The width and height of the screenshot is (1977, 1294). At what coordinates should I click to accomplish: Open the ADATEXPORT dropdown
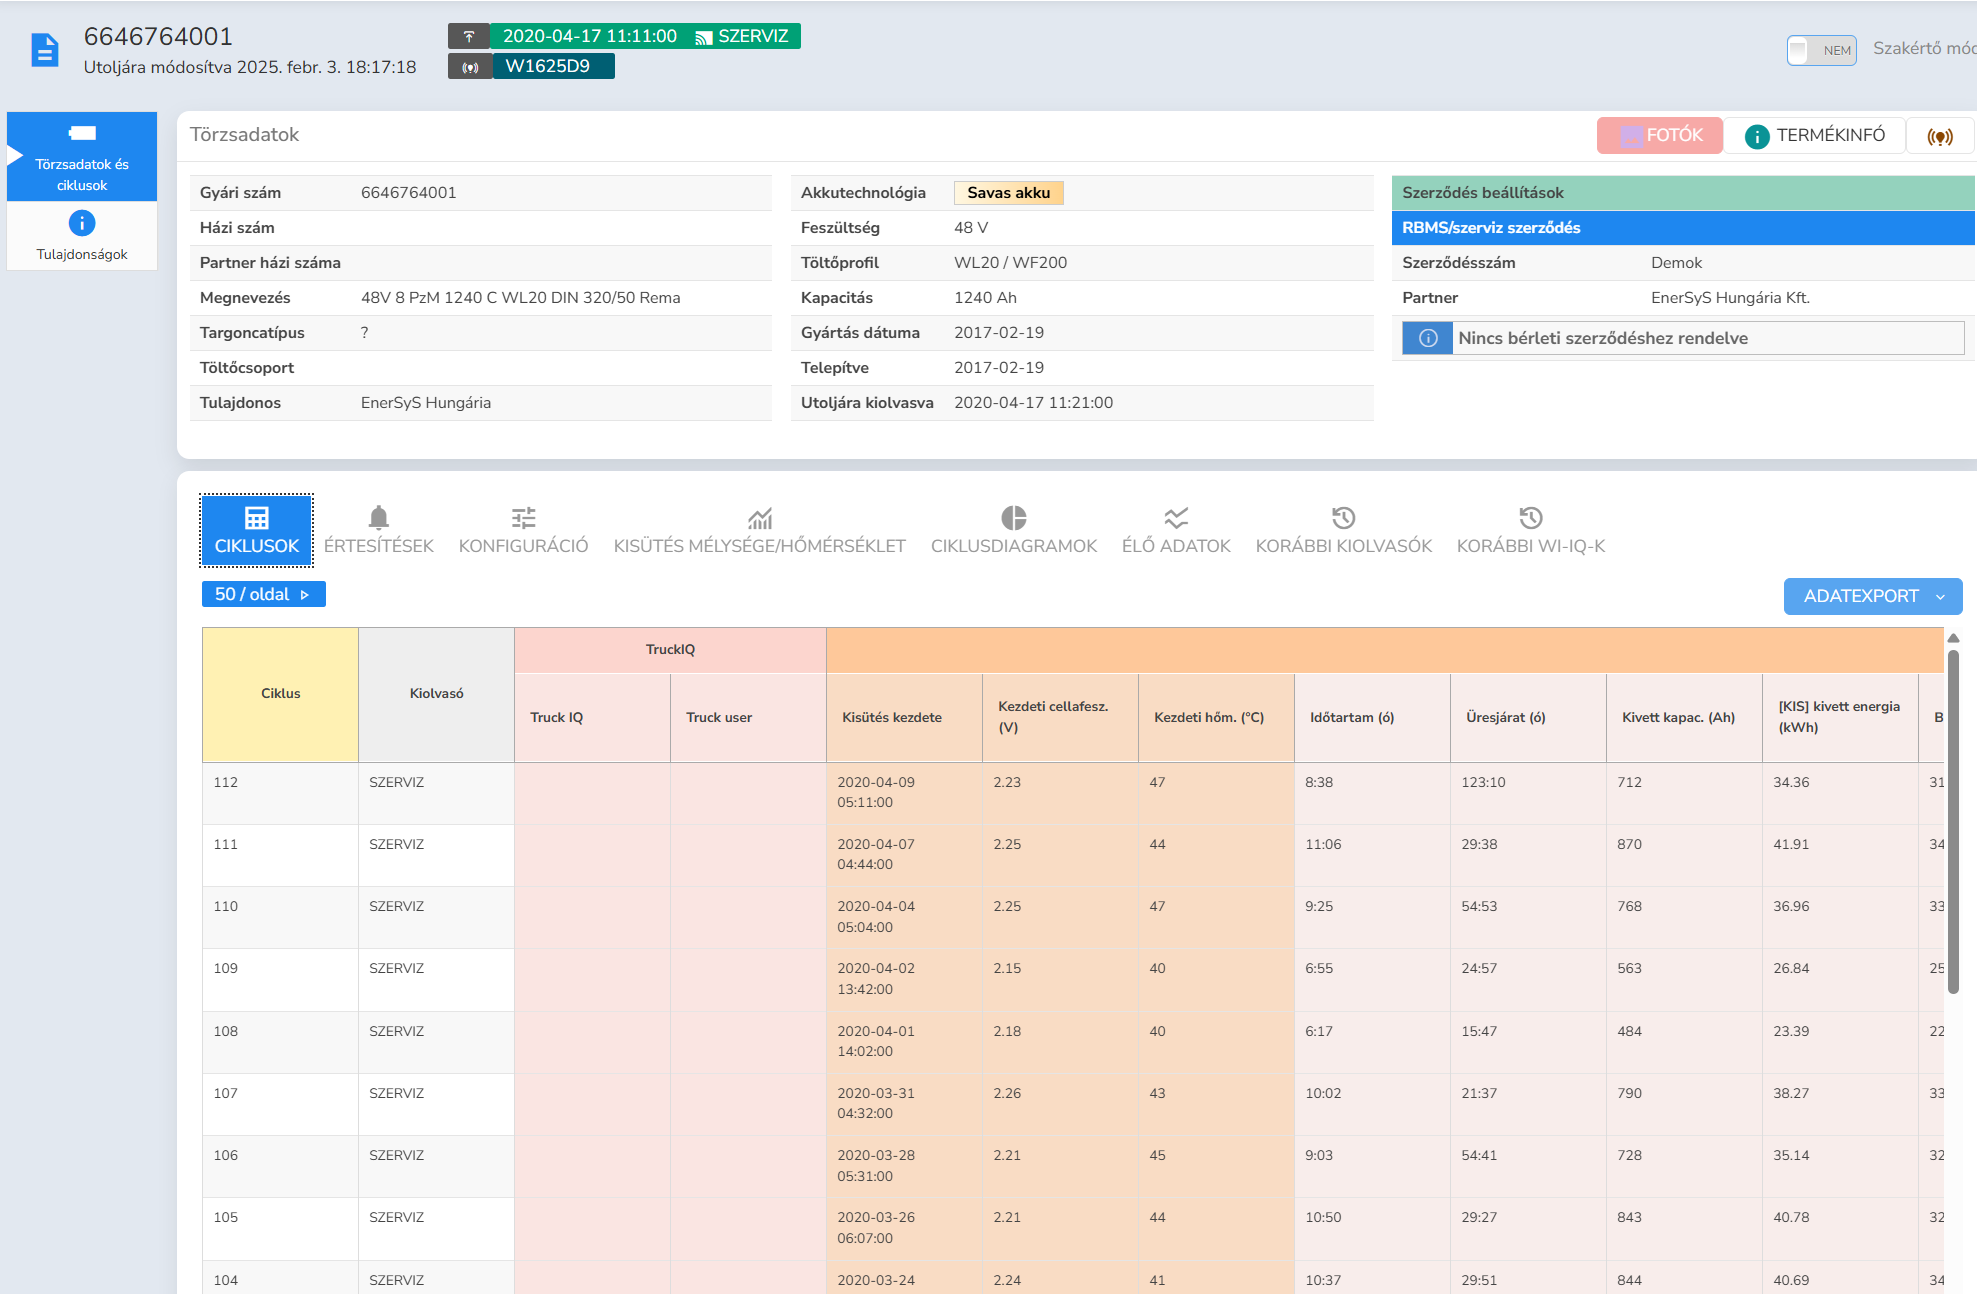(x=1872, y=596)
